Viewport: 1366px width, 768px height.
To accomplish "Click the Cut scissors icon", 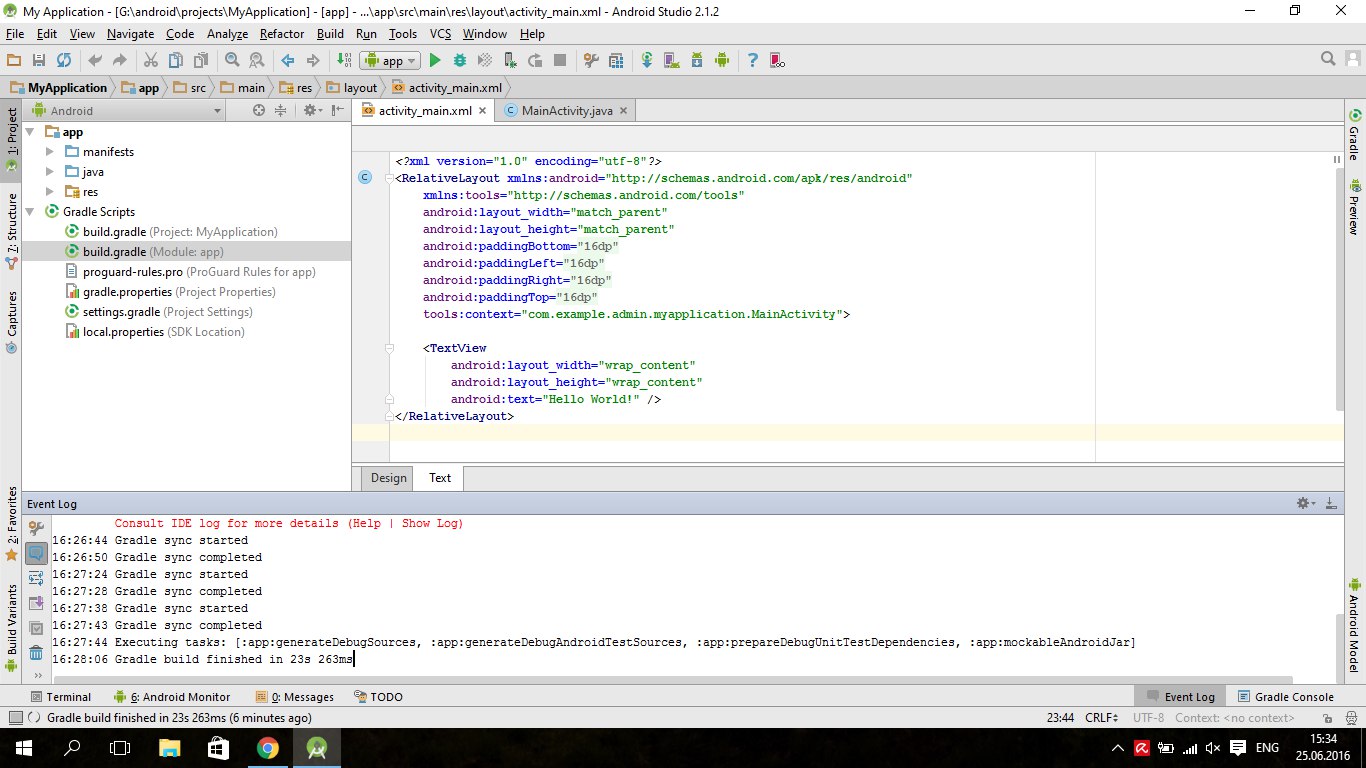I will pos(151,60).
